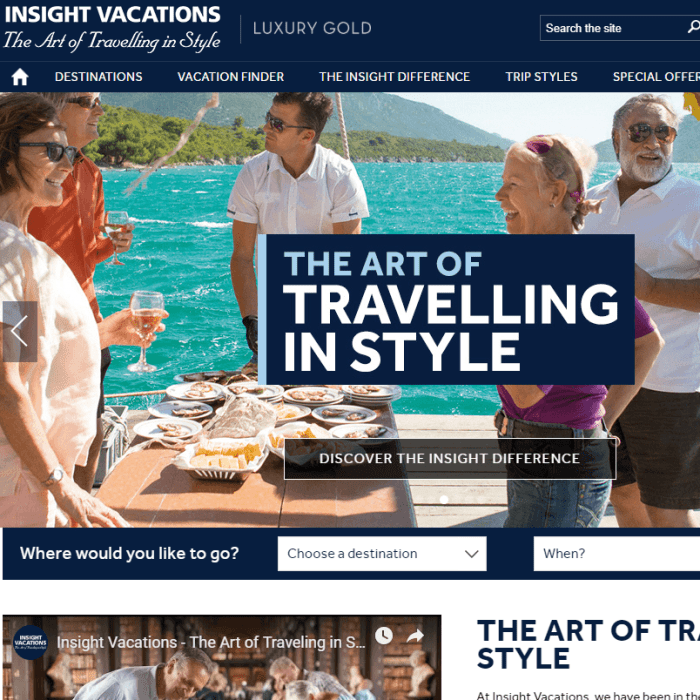Open the Destinations menu
The image size is (700, 700).
pos(99,77)
